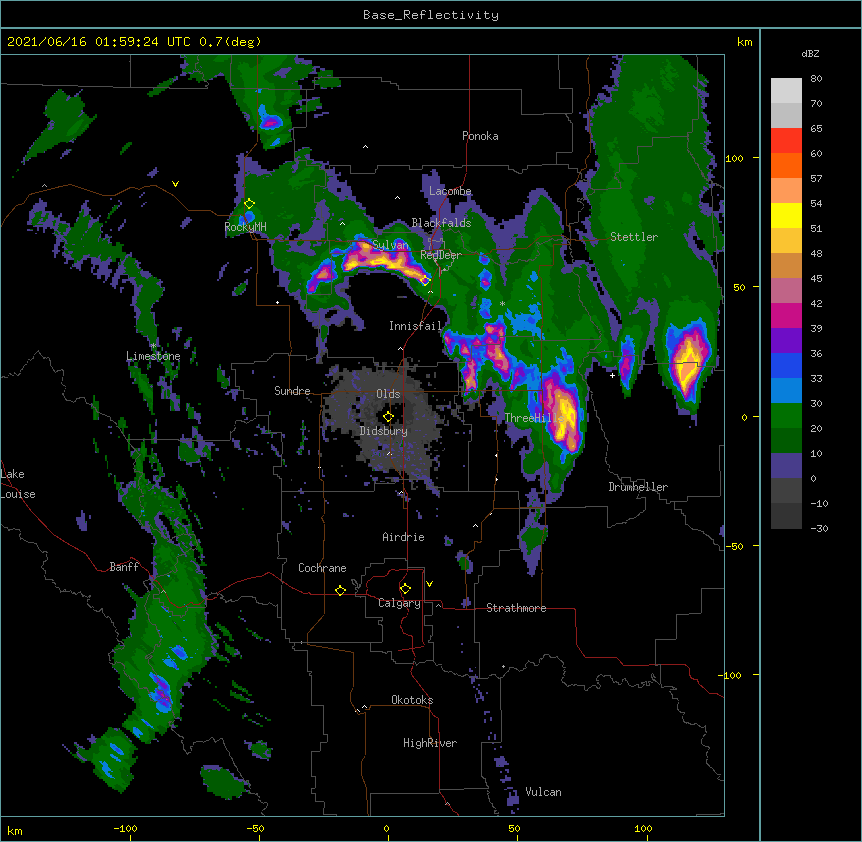862x842 pixels.
Task: Click the dBZ legend heading
Action: (x=810, y=54)
